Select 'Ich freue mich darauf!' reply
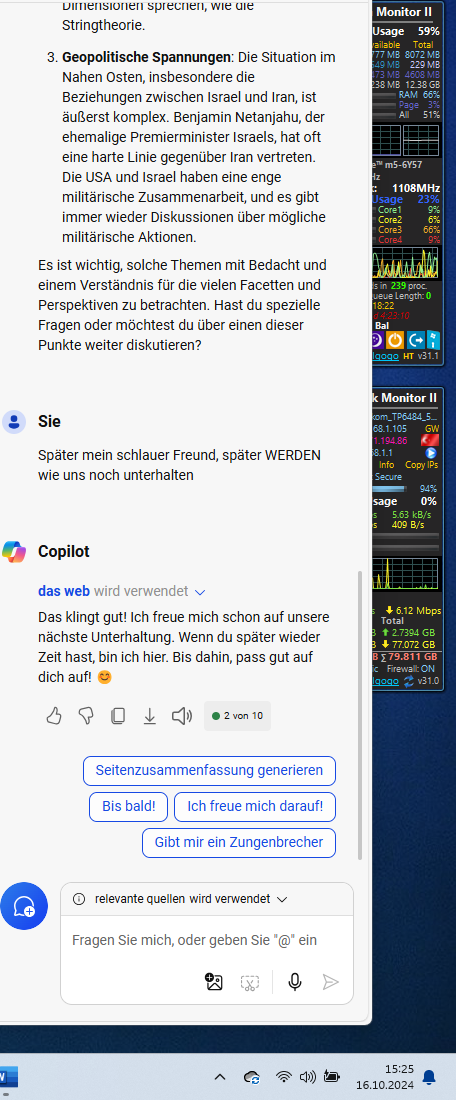 point(255,806)
